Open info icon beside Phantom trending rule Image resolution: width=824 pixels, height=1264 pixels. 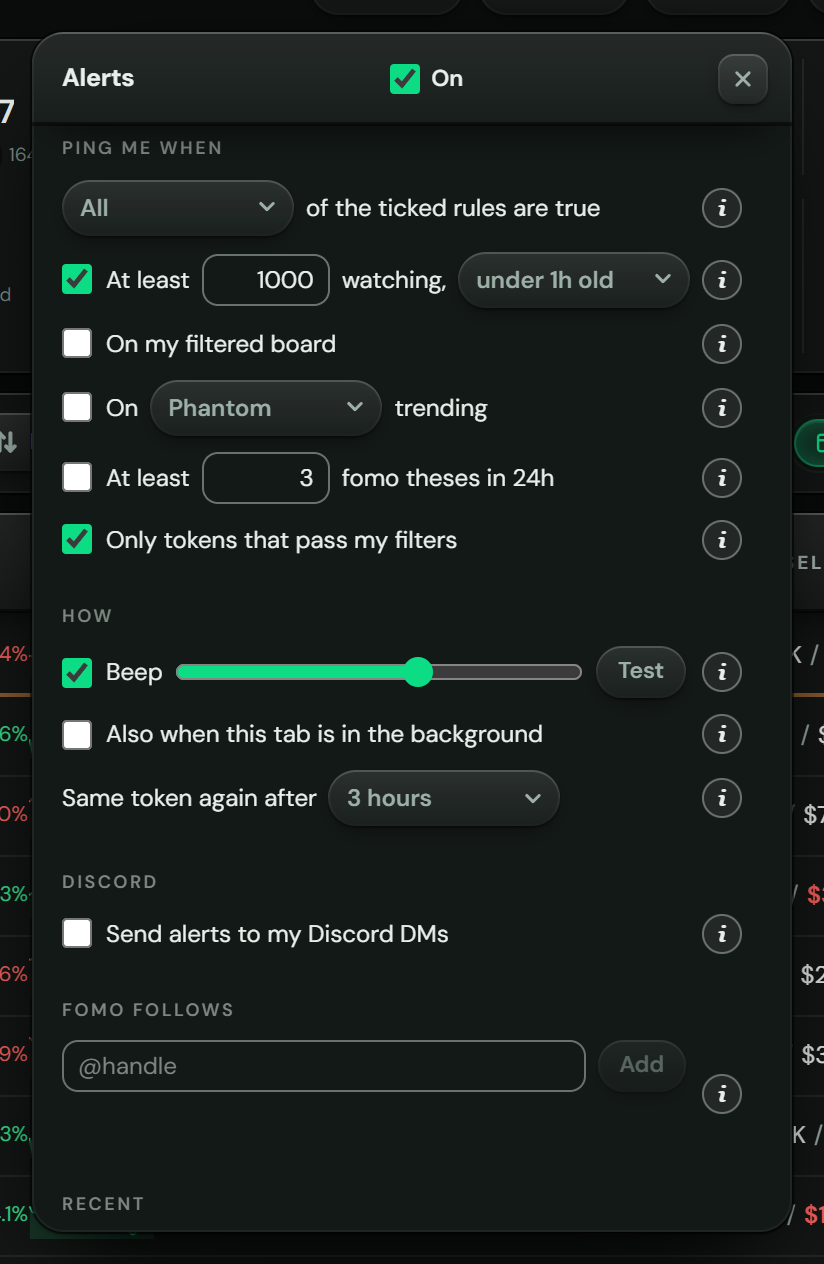click(722, 408)
